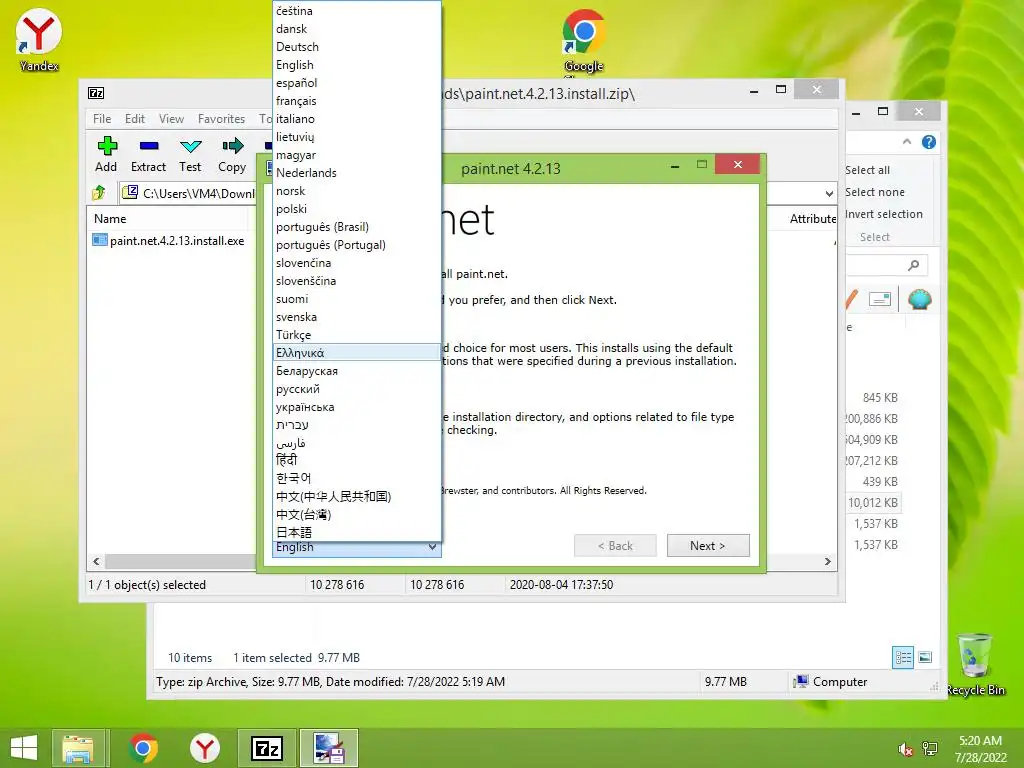Click Select none in Explorer ribbon
1024x768 pixels.
(874, 192)
